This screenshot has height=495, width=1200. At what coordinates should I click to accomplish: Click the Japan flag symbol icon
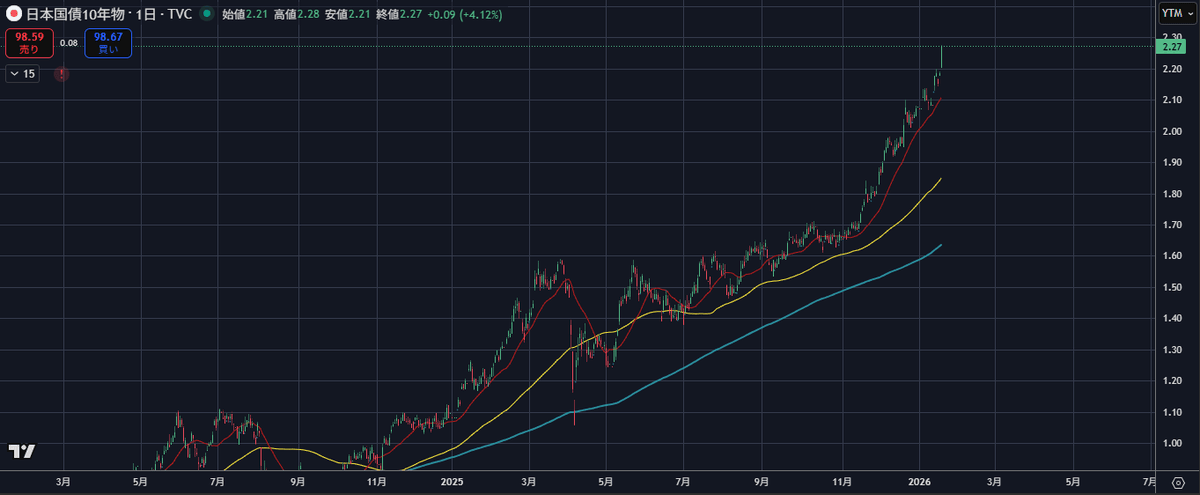coord(15,15)
